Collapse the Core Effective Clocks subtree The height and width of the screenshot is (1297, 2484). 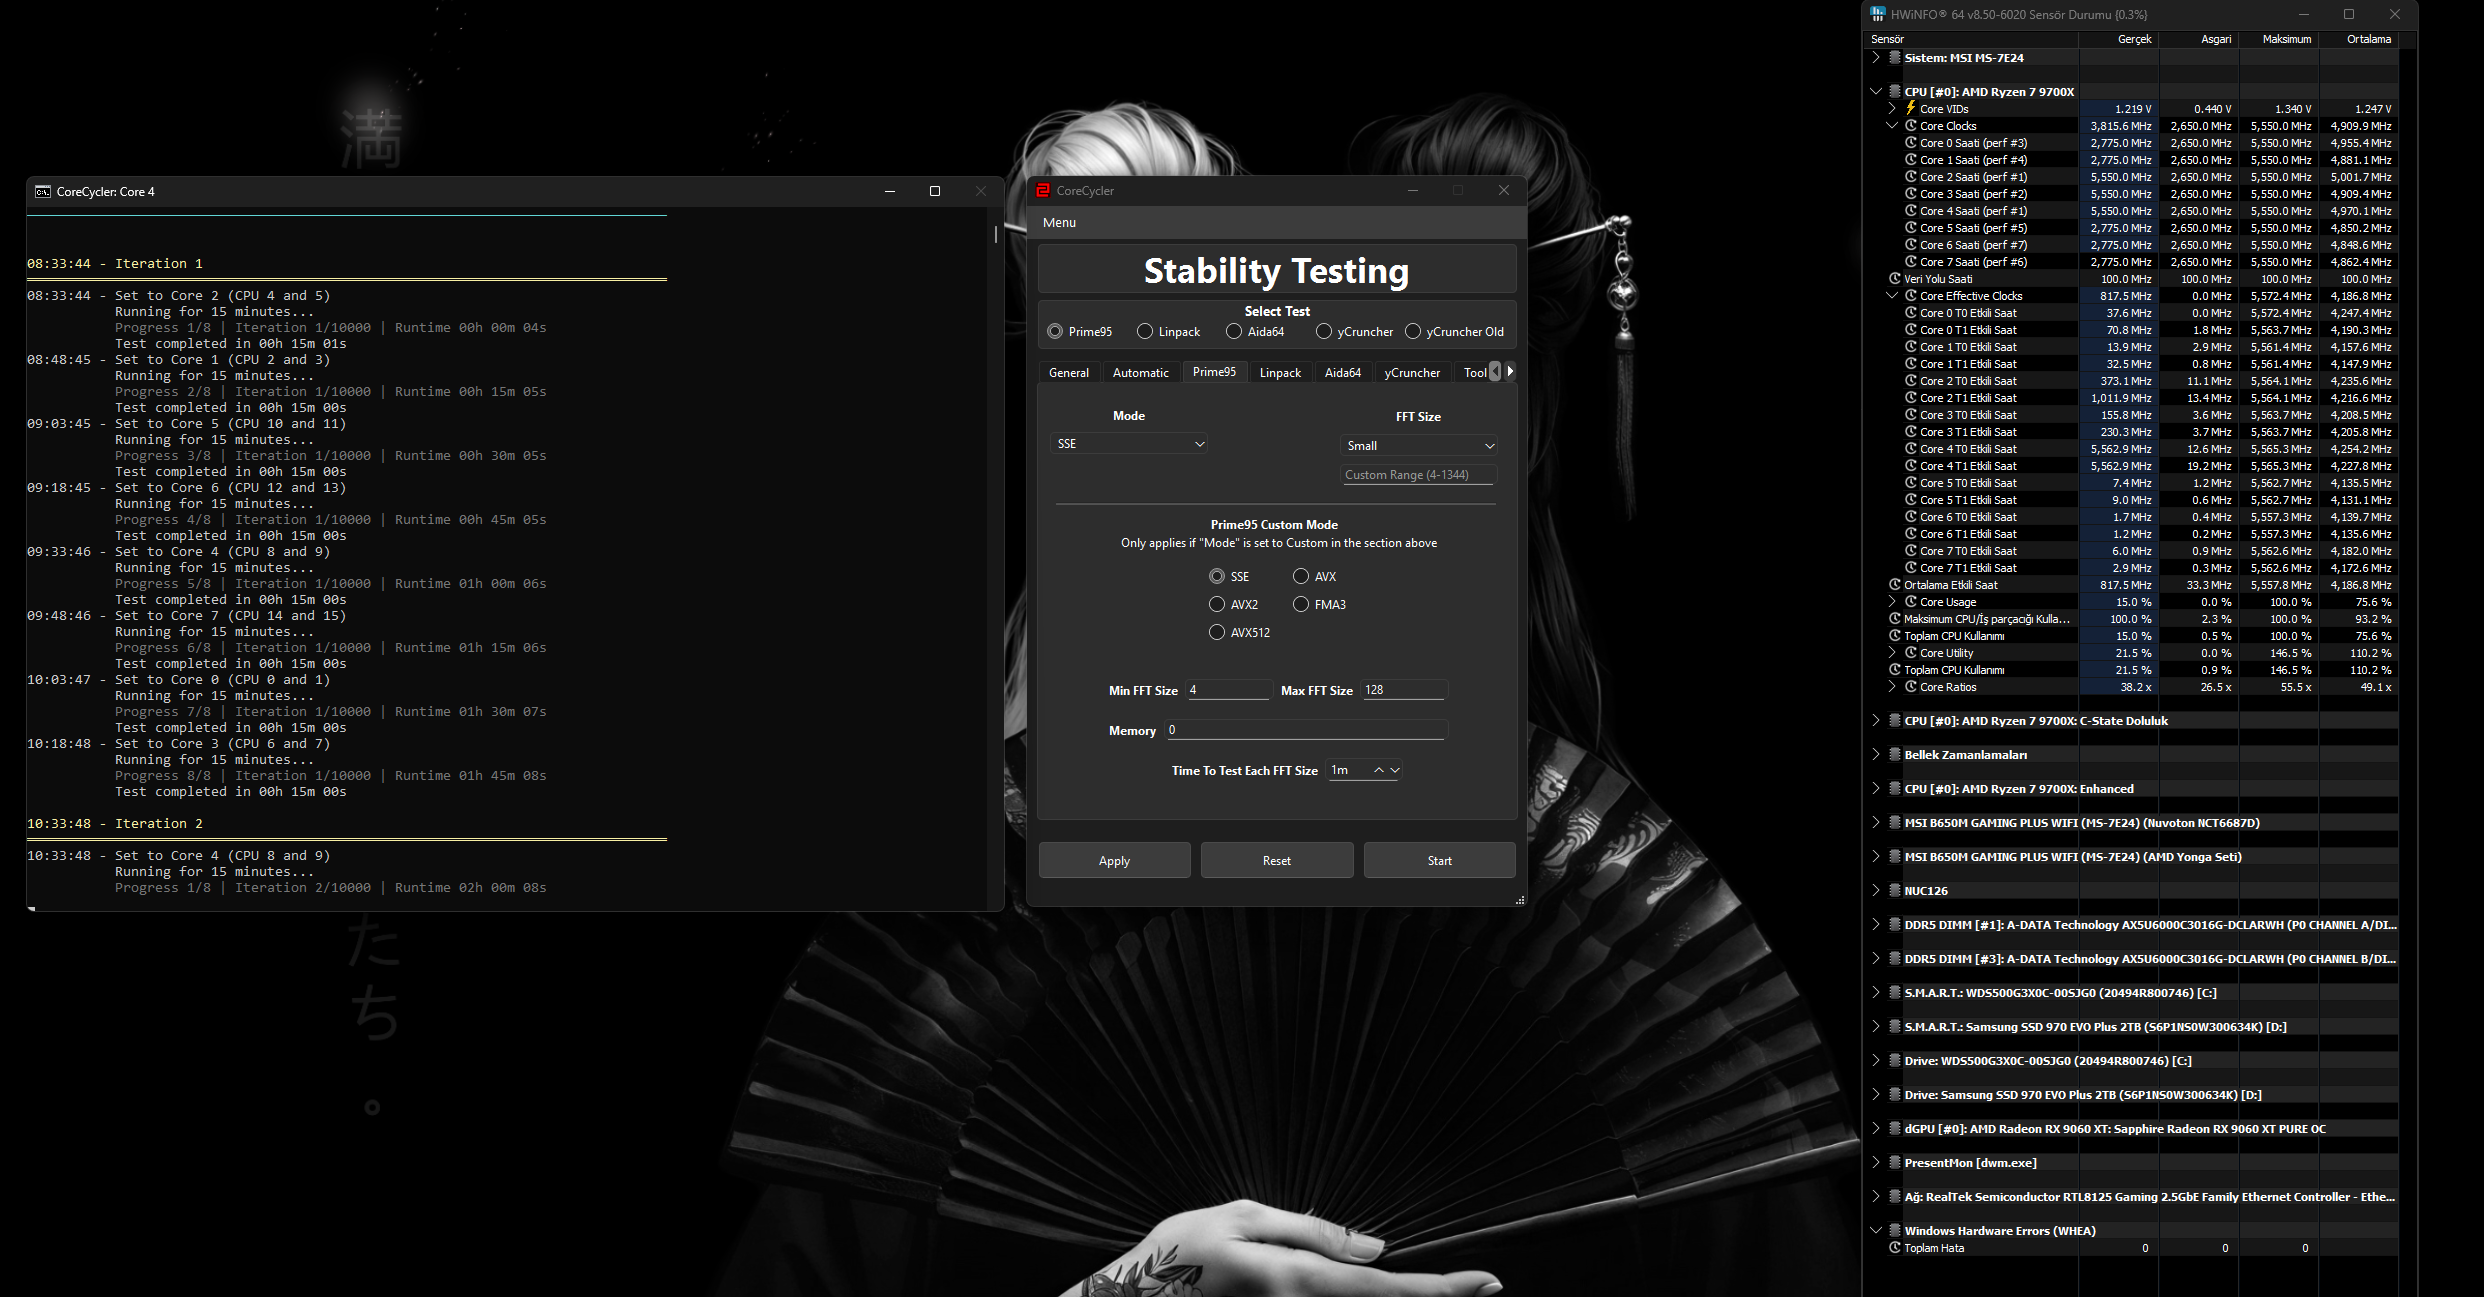click(x=1892, y=295)
